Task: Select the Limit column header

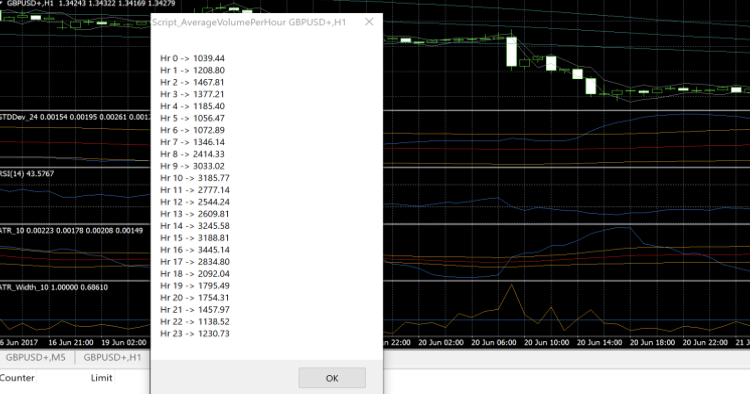Action: 101,378
